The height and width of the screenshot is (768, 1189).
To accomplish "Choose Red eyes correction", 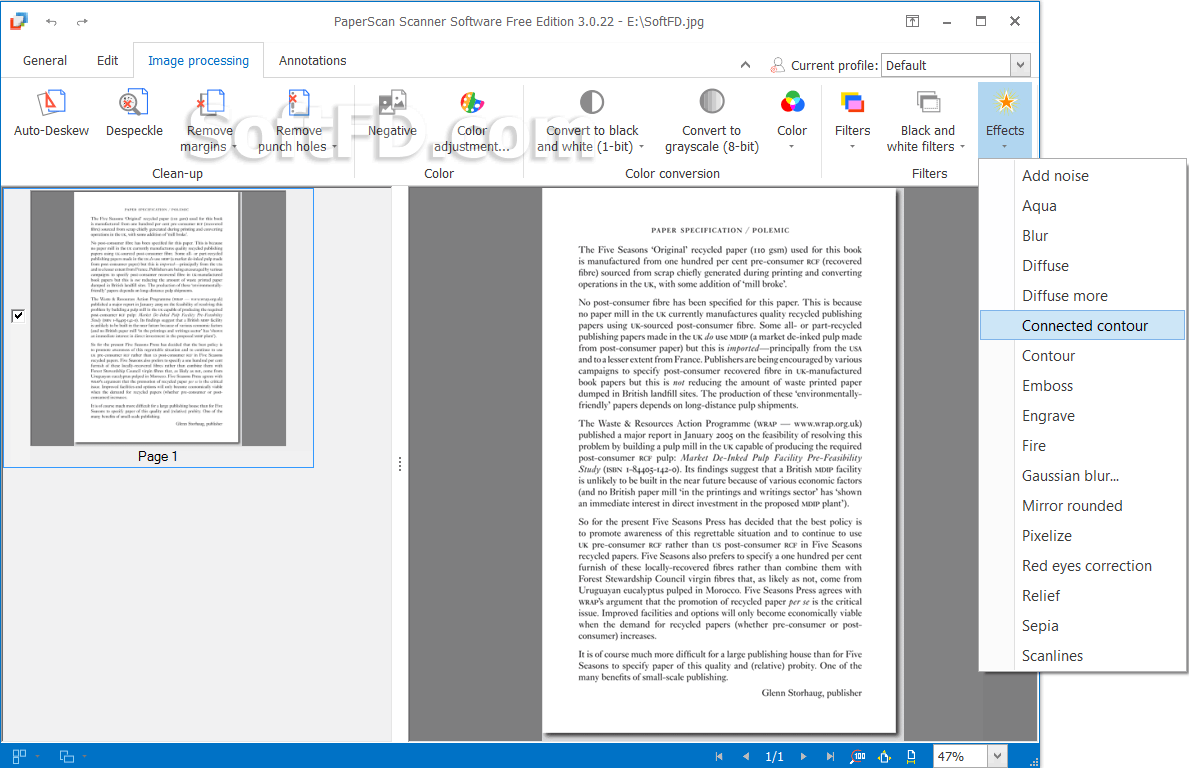I will pos(1083,566).
